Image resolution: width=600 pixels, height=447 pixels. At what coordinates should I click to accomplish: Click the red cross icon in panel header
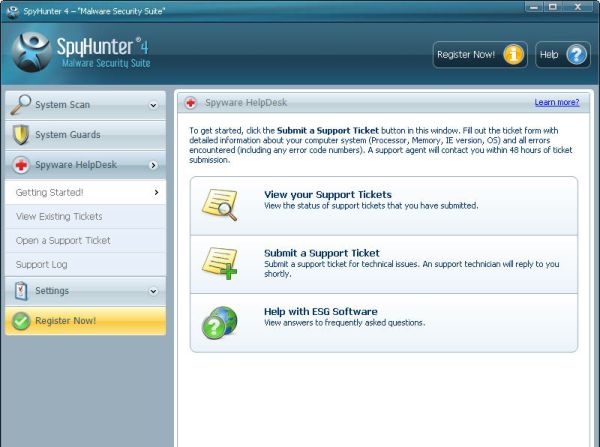point(191,103)
